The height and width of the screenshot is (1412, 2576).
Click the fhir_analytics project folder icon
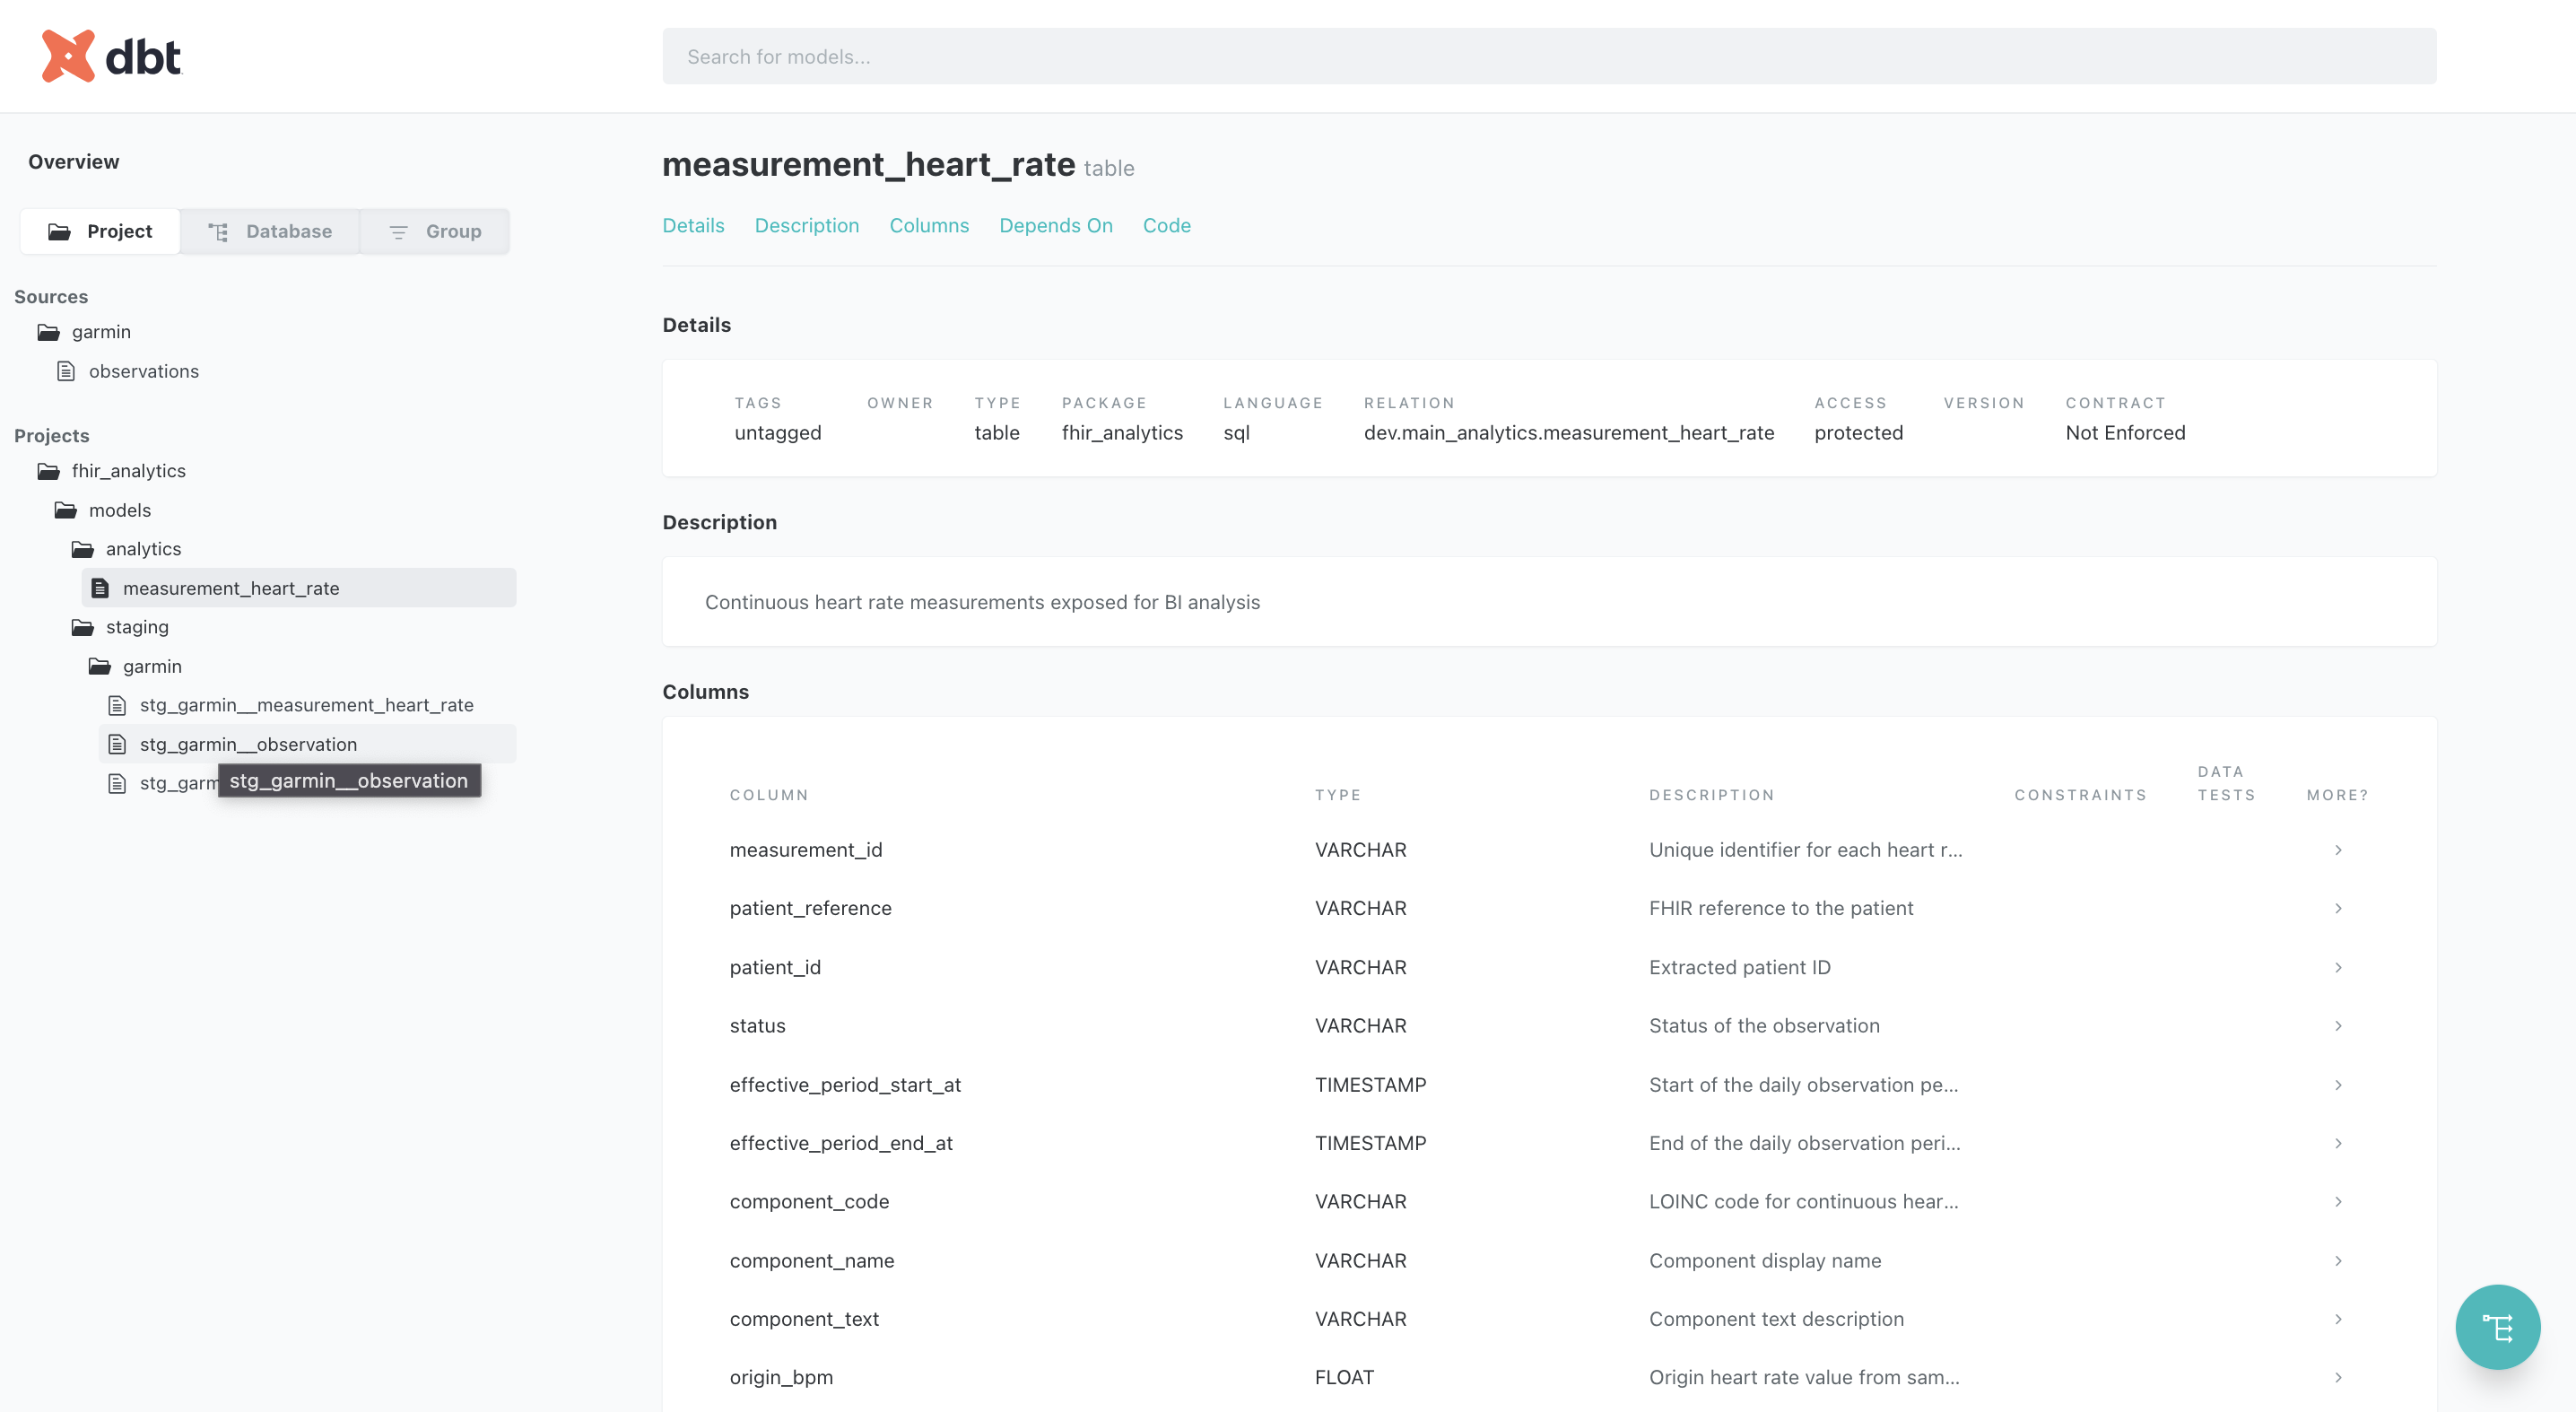click(48, 471)
